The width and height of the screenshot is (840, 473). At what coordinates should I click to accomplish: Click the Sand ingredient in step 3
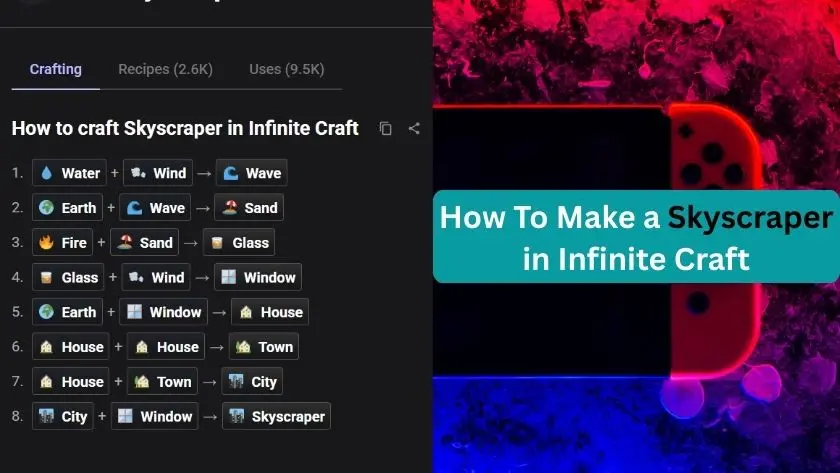pos(145,242)
